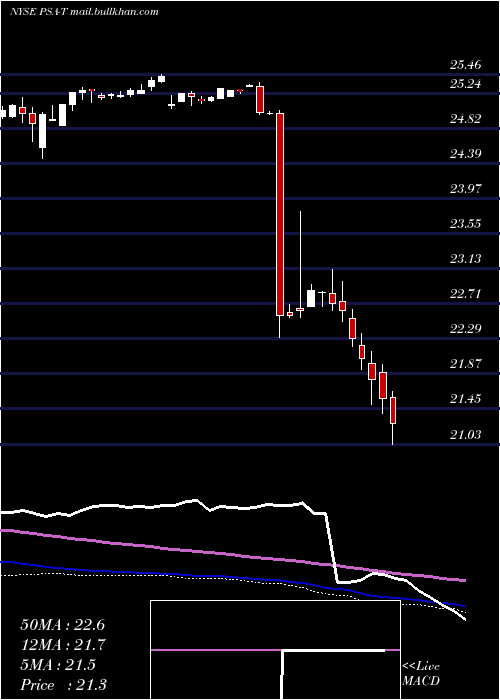Click the 24.82 price axis label
The width and height of the screenshot is (500, 700).
click(x=466, y=119)
